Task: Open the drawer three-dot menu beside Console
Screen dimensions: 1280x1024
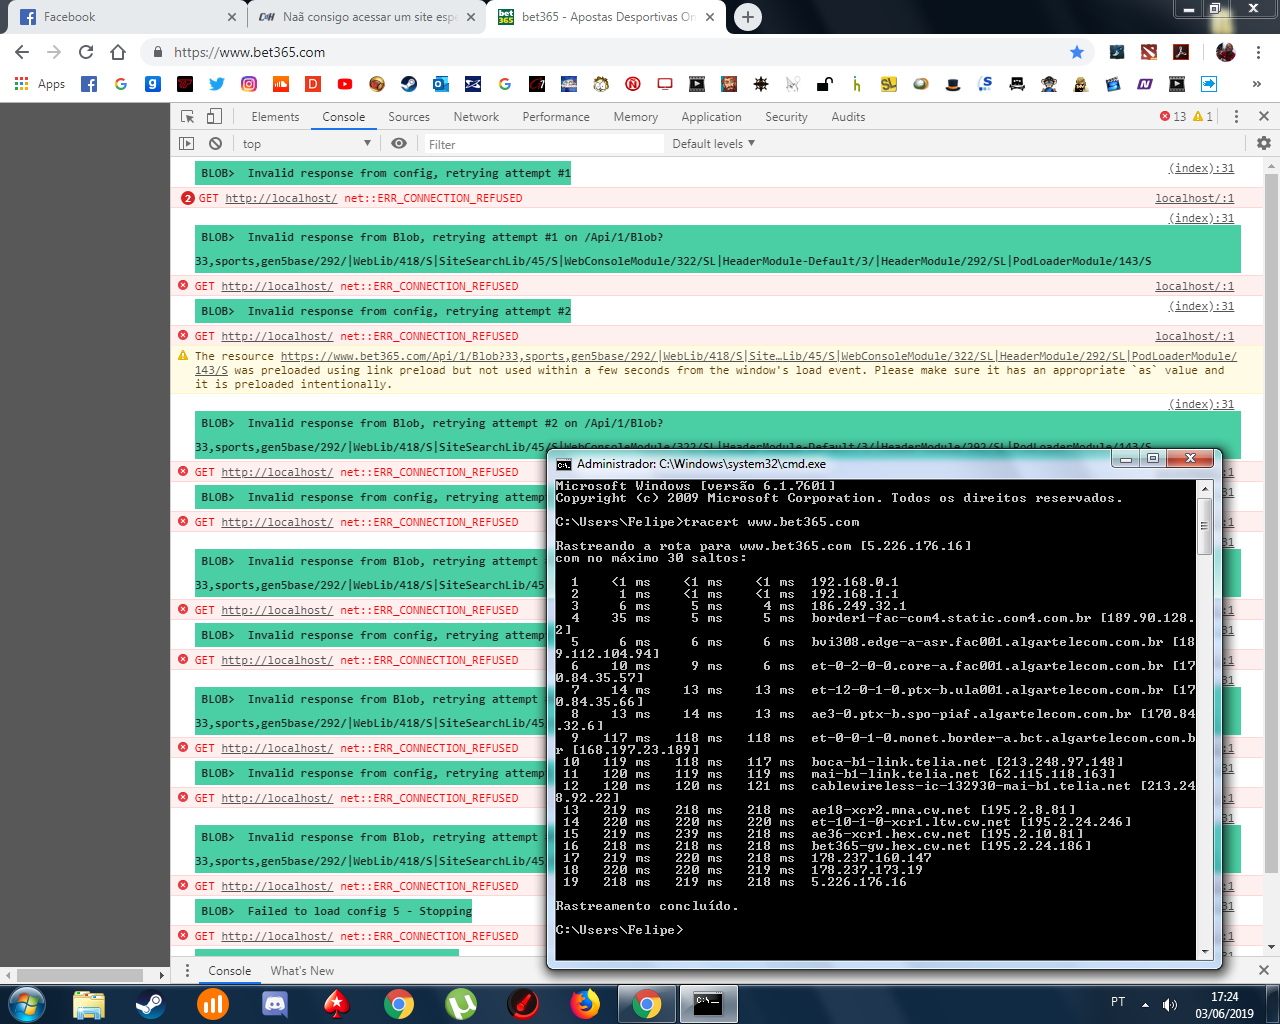Action: pyautogui.click(x=187, y=971)
